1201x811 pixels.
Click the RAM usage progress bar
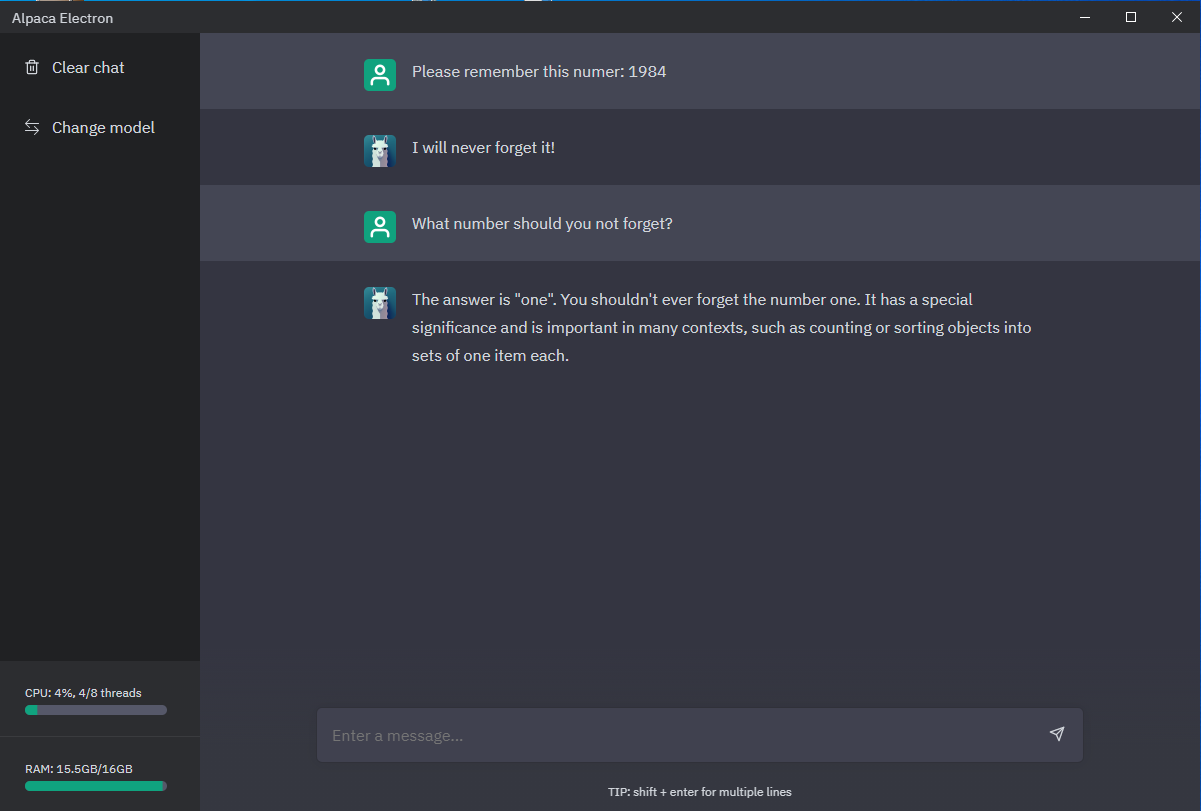(95, 785)
